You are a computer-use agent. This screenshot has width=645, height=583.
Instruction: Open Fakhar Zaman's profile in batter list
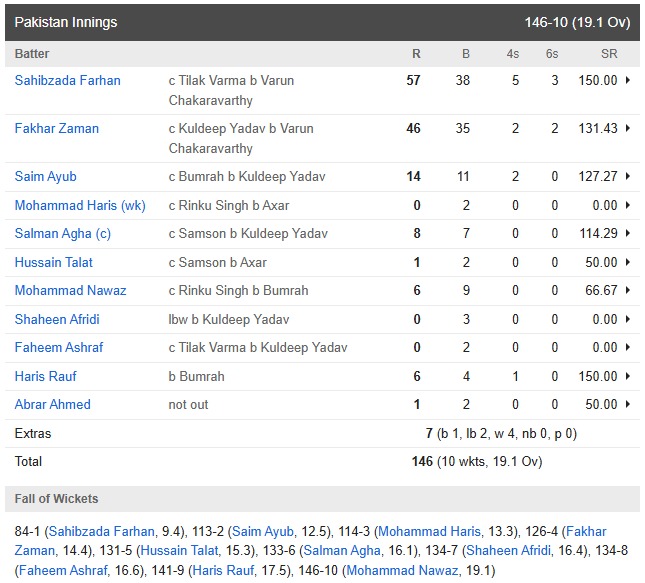click(56, 129)
